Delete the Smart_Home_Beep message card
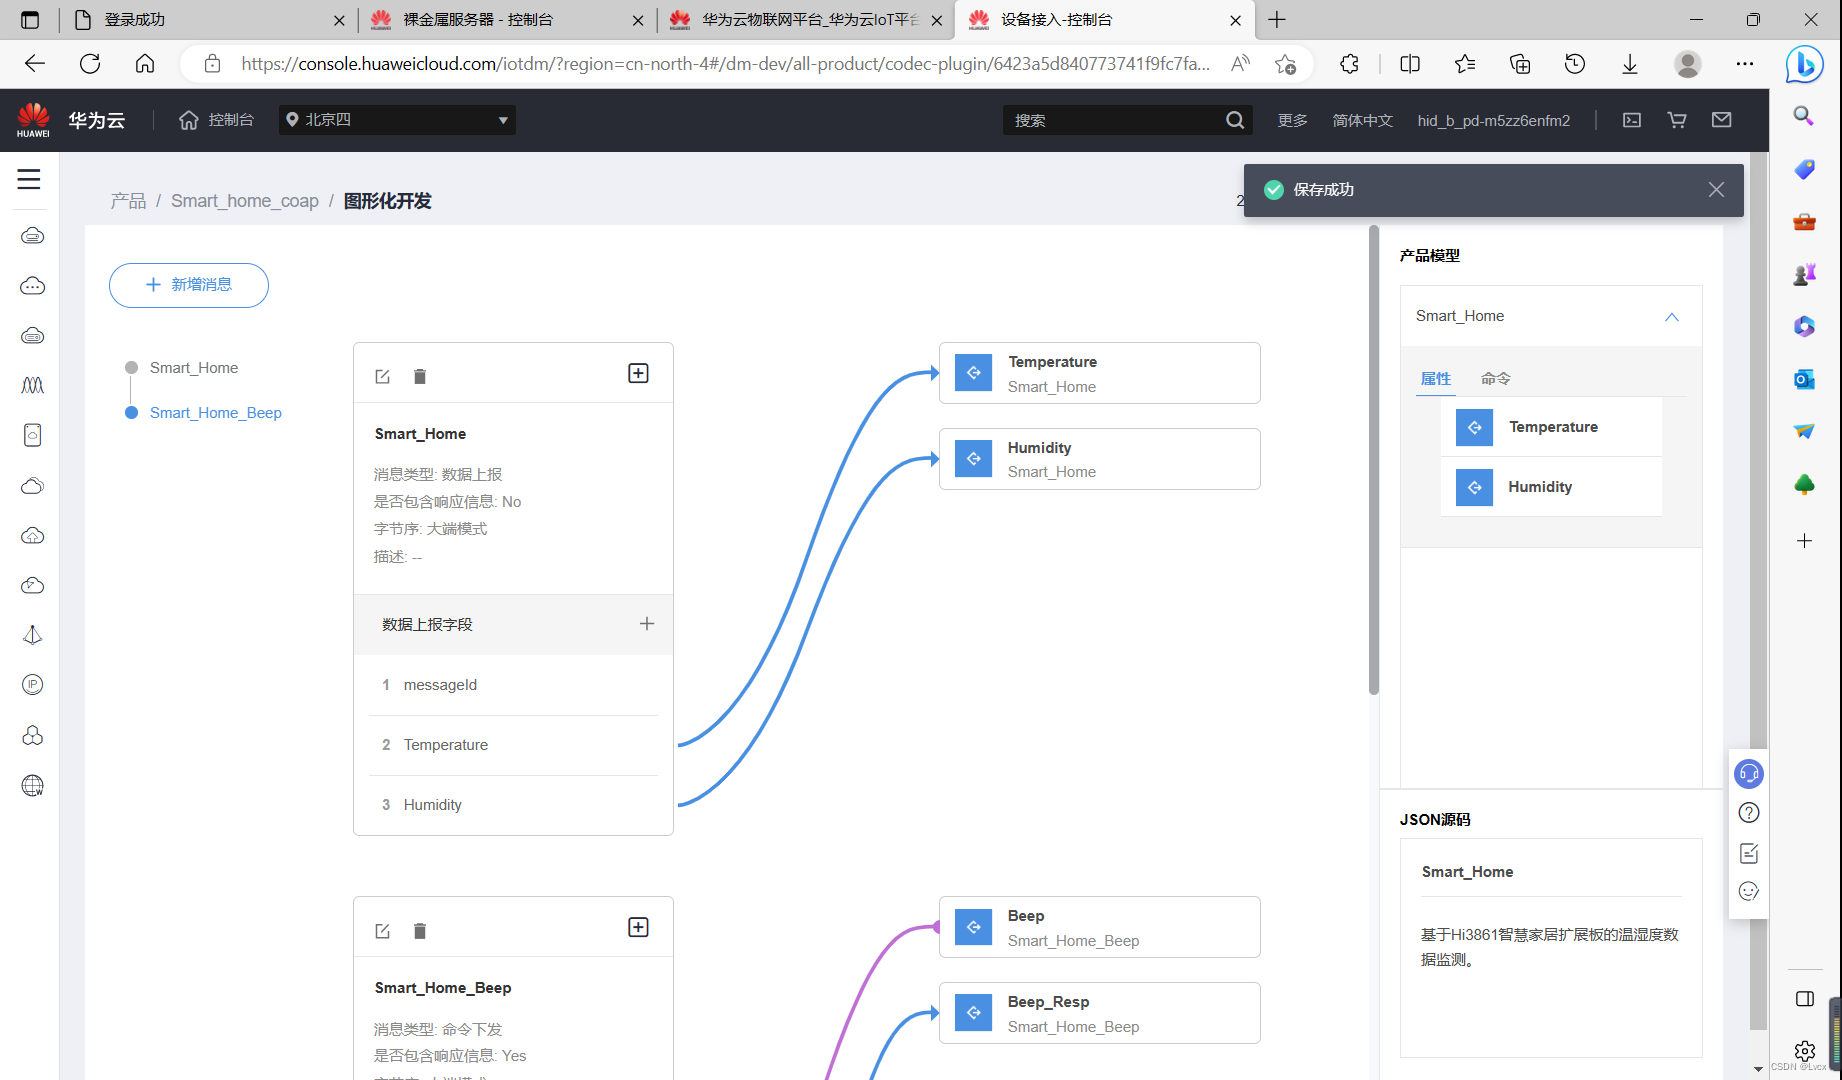 click(x=420, y=931)
